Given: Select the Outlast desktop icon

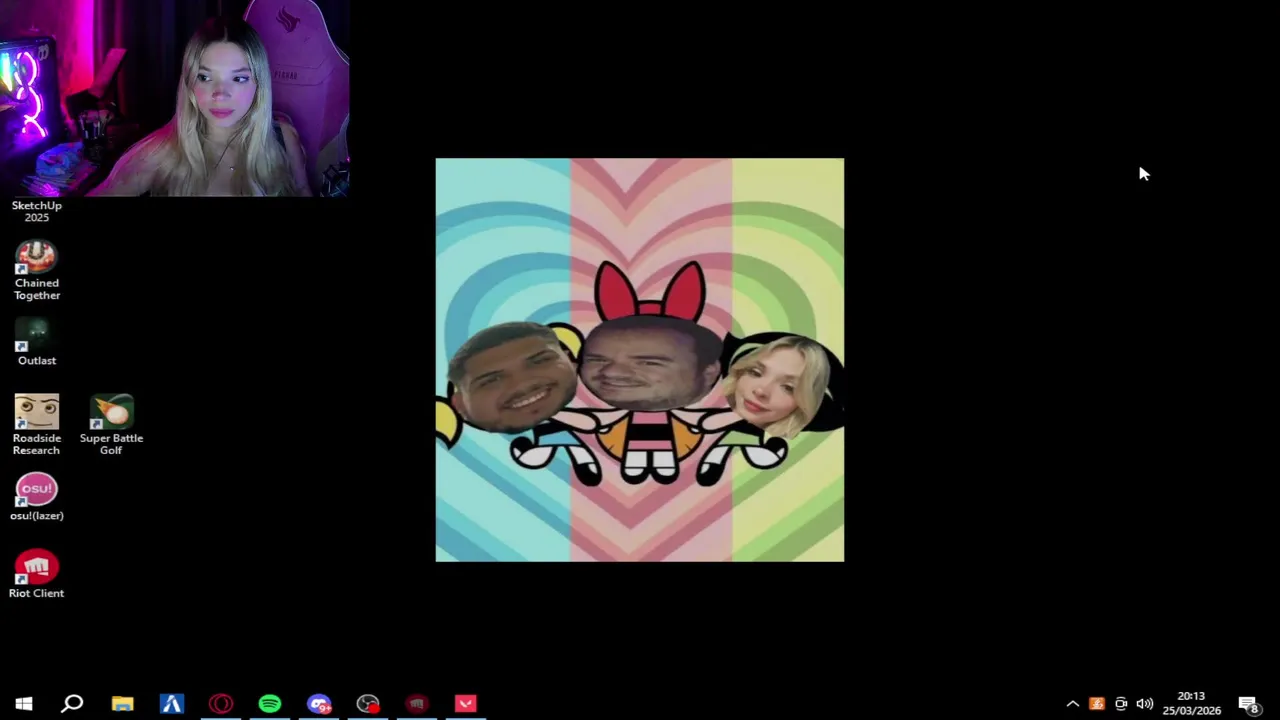Looking at the screenshot, I should click(36, 342).
